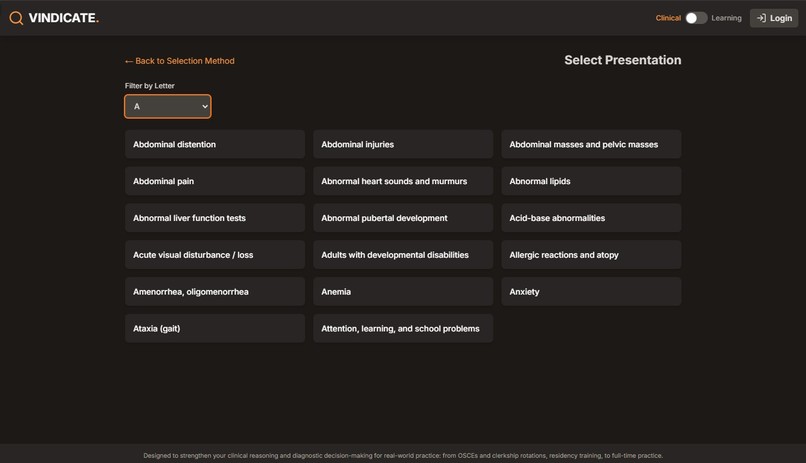Open Acute visual disturbance / loss
The width and height of the screenshot is (806, 463).
tap(215, 255)
